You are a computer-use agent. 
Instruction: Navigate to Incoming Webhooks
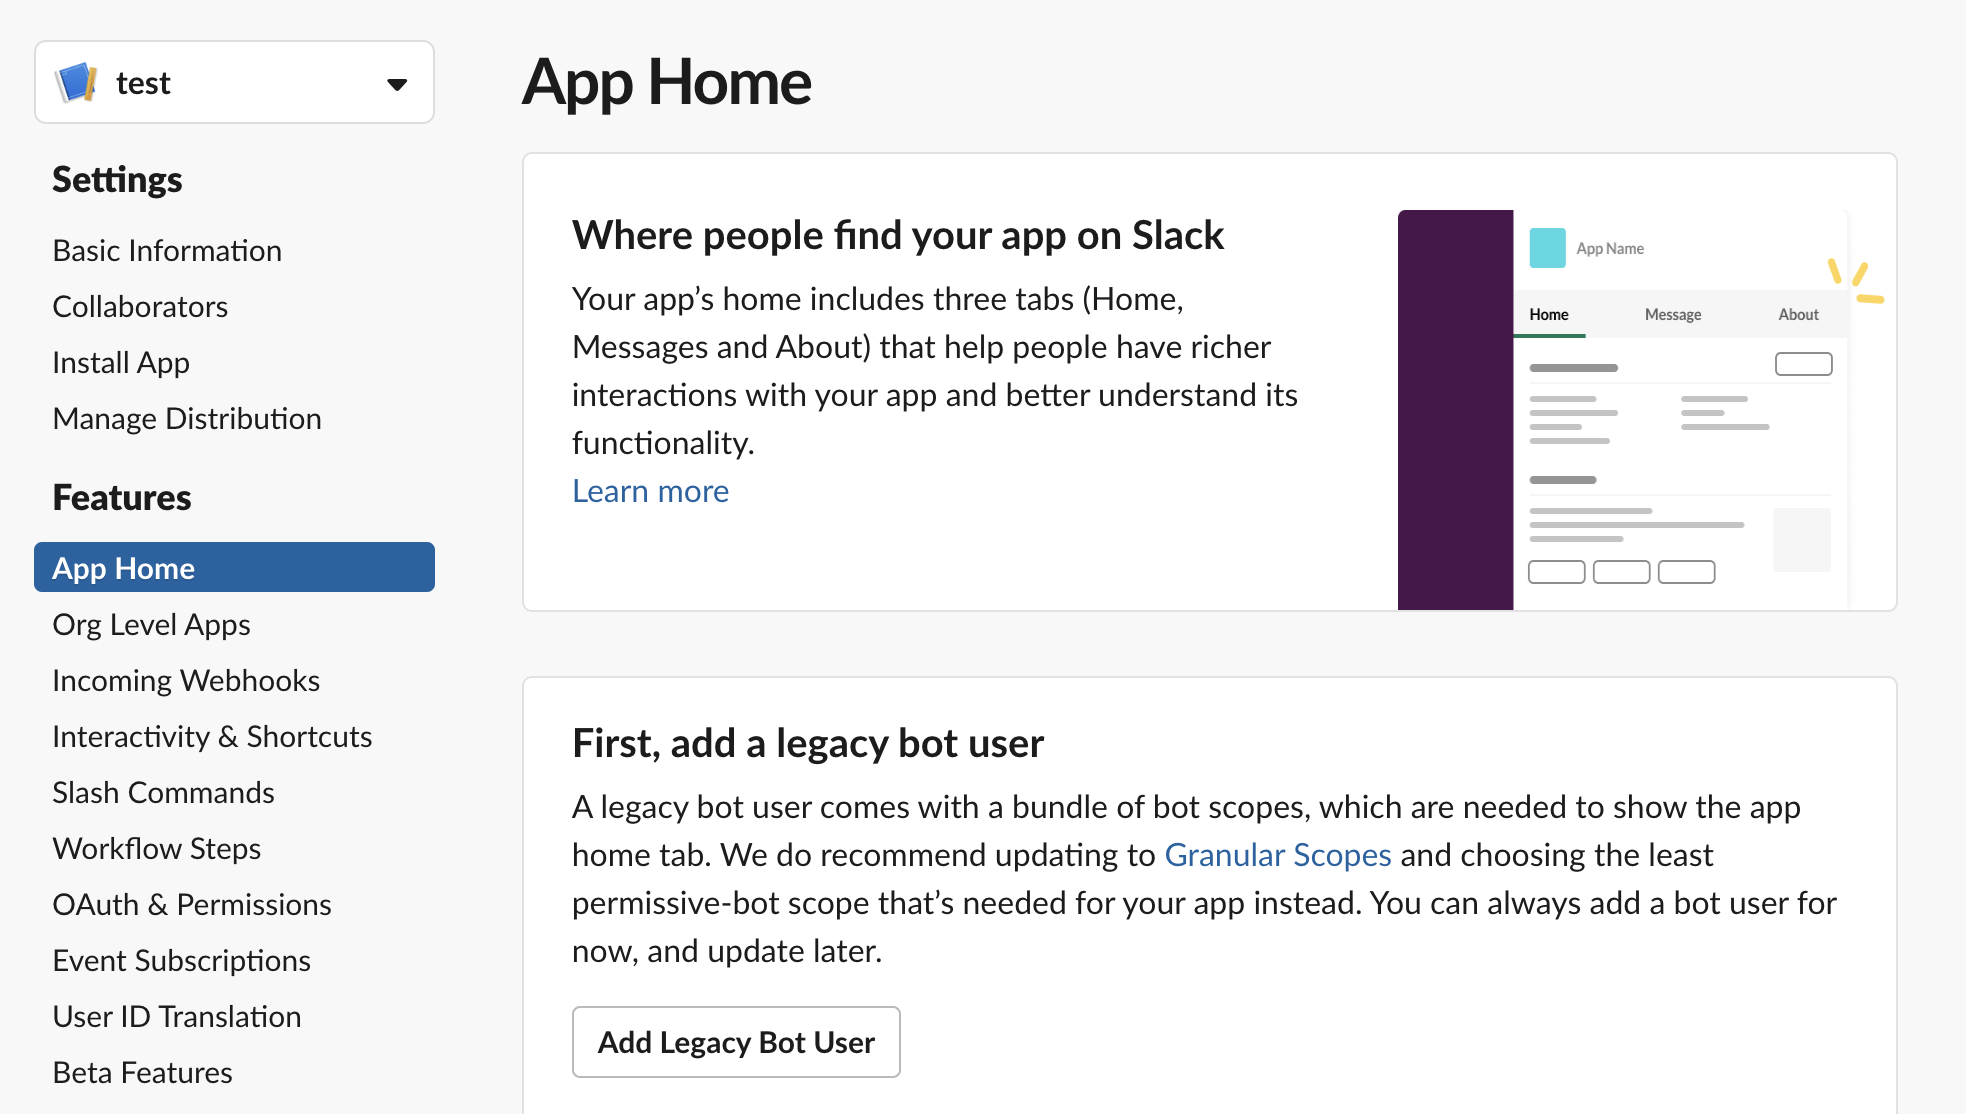coord(186,680)
